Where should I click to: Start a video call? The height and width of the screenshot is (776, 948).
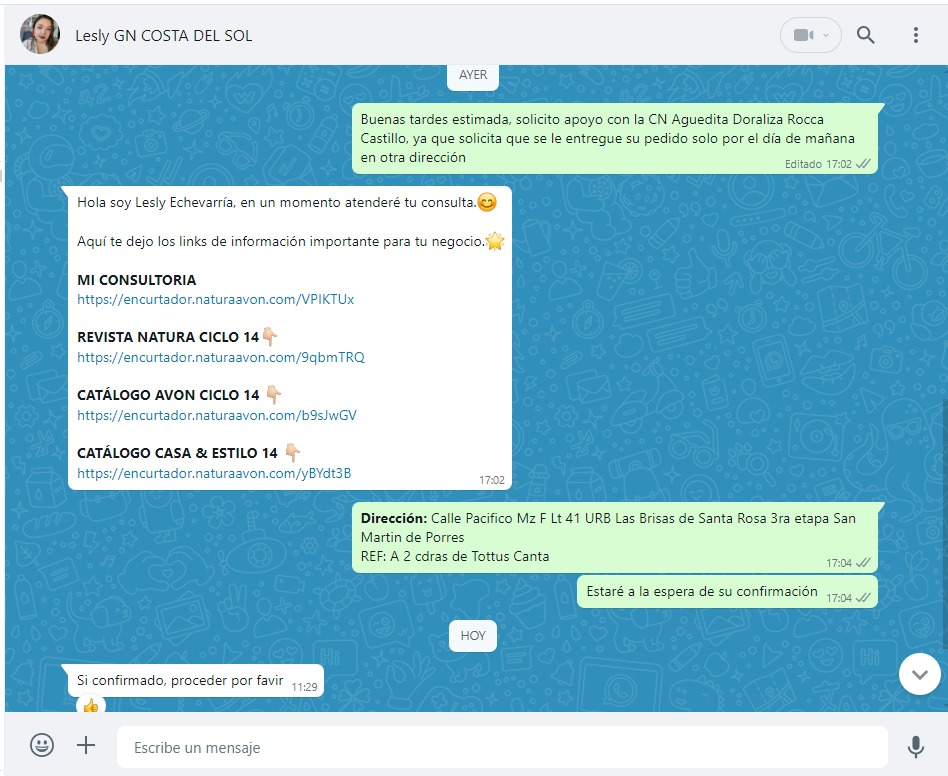(803, 35)
